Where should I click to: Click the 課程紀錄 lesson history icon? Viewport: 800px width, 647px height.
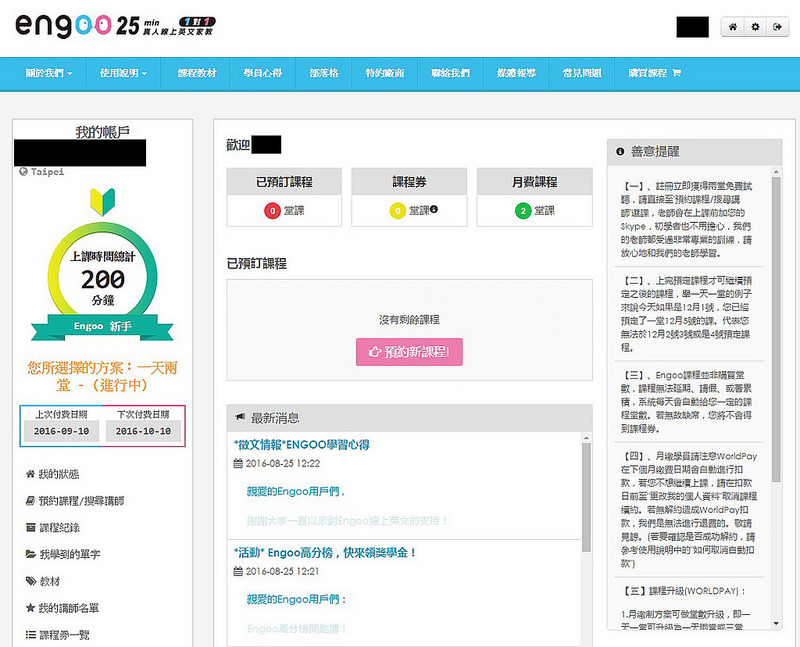[x=31, y=526]
